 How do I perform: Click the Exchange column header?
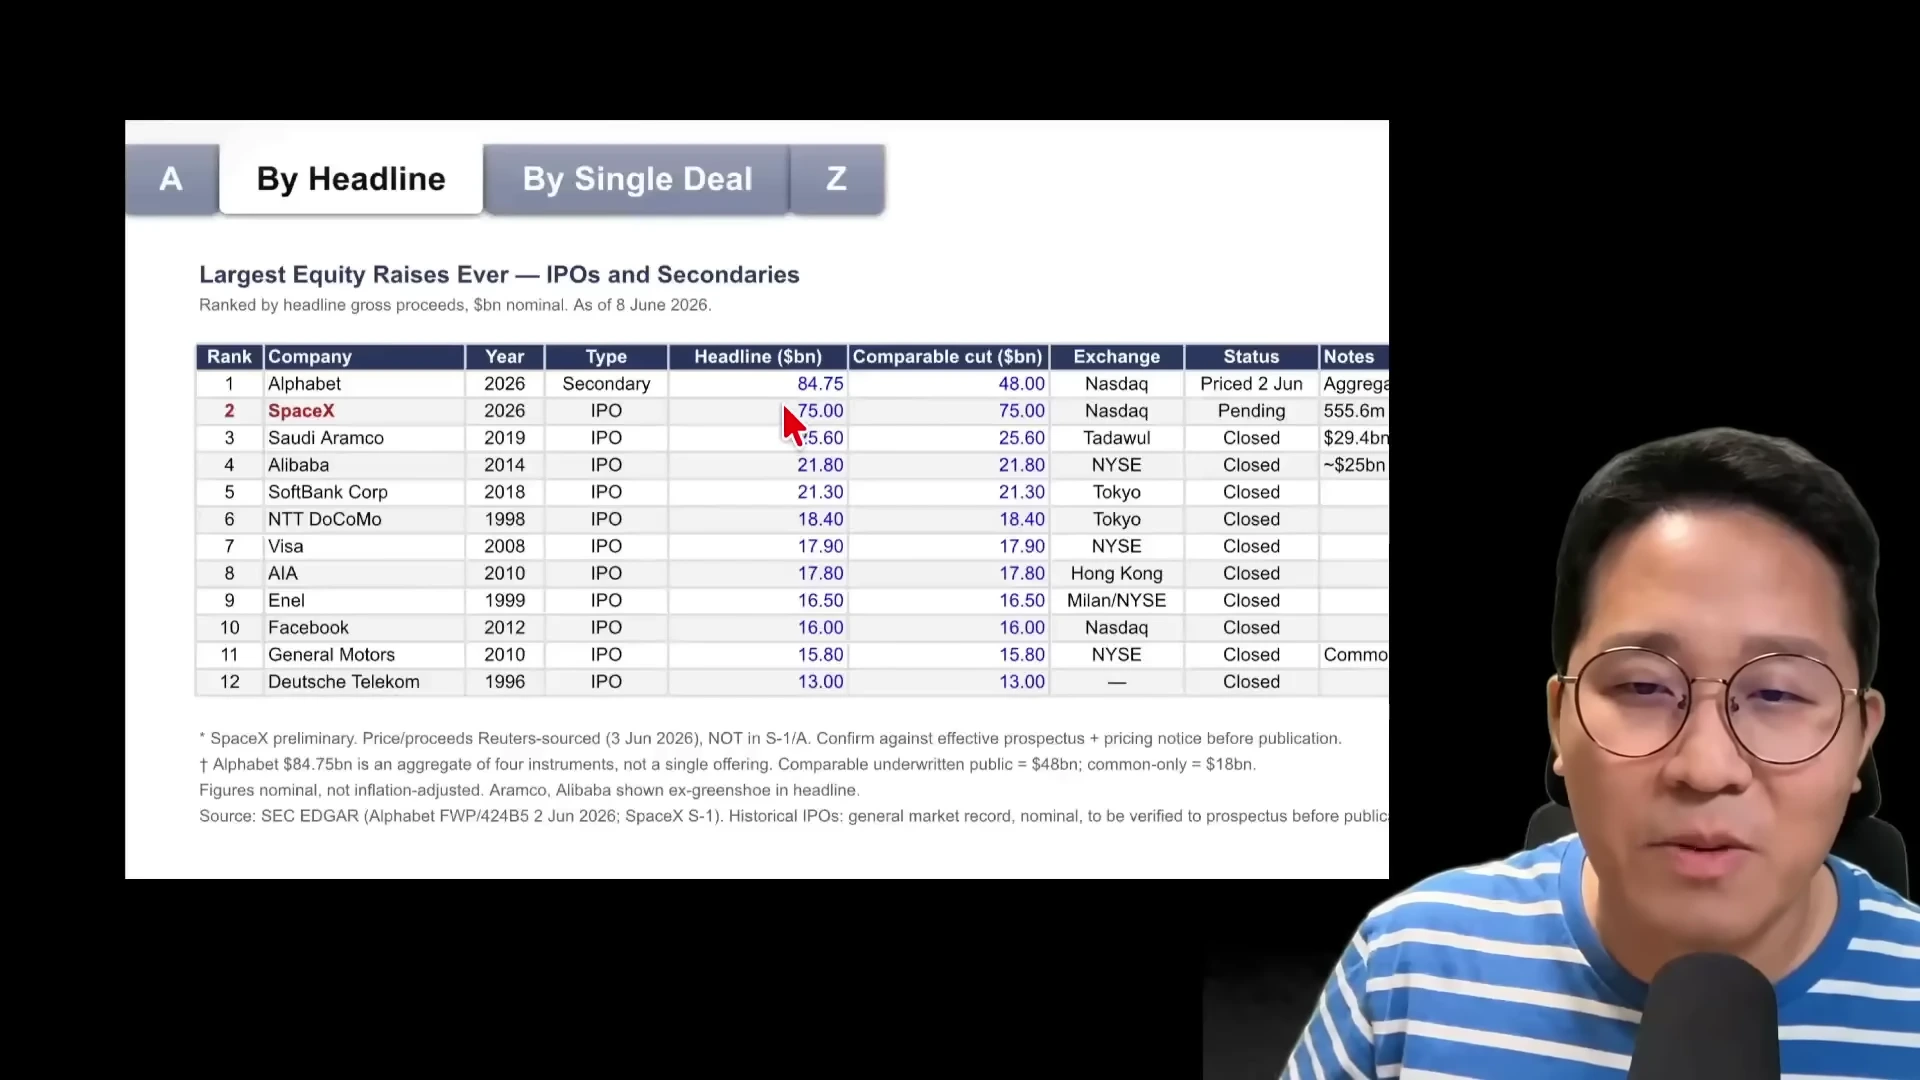[x=1117, y=357]
